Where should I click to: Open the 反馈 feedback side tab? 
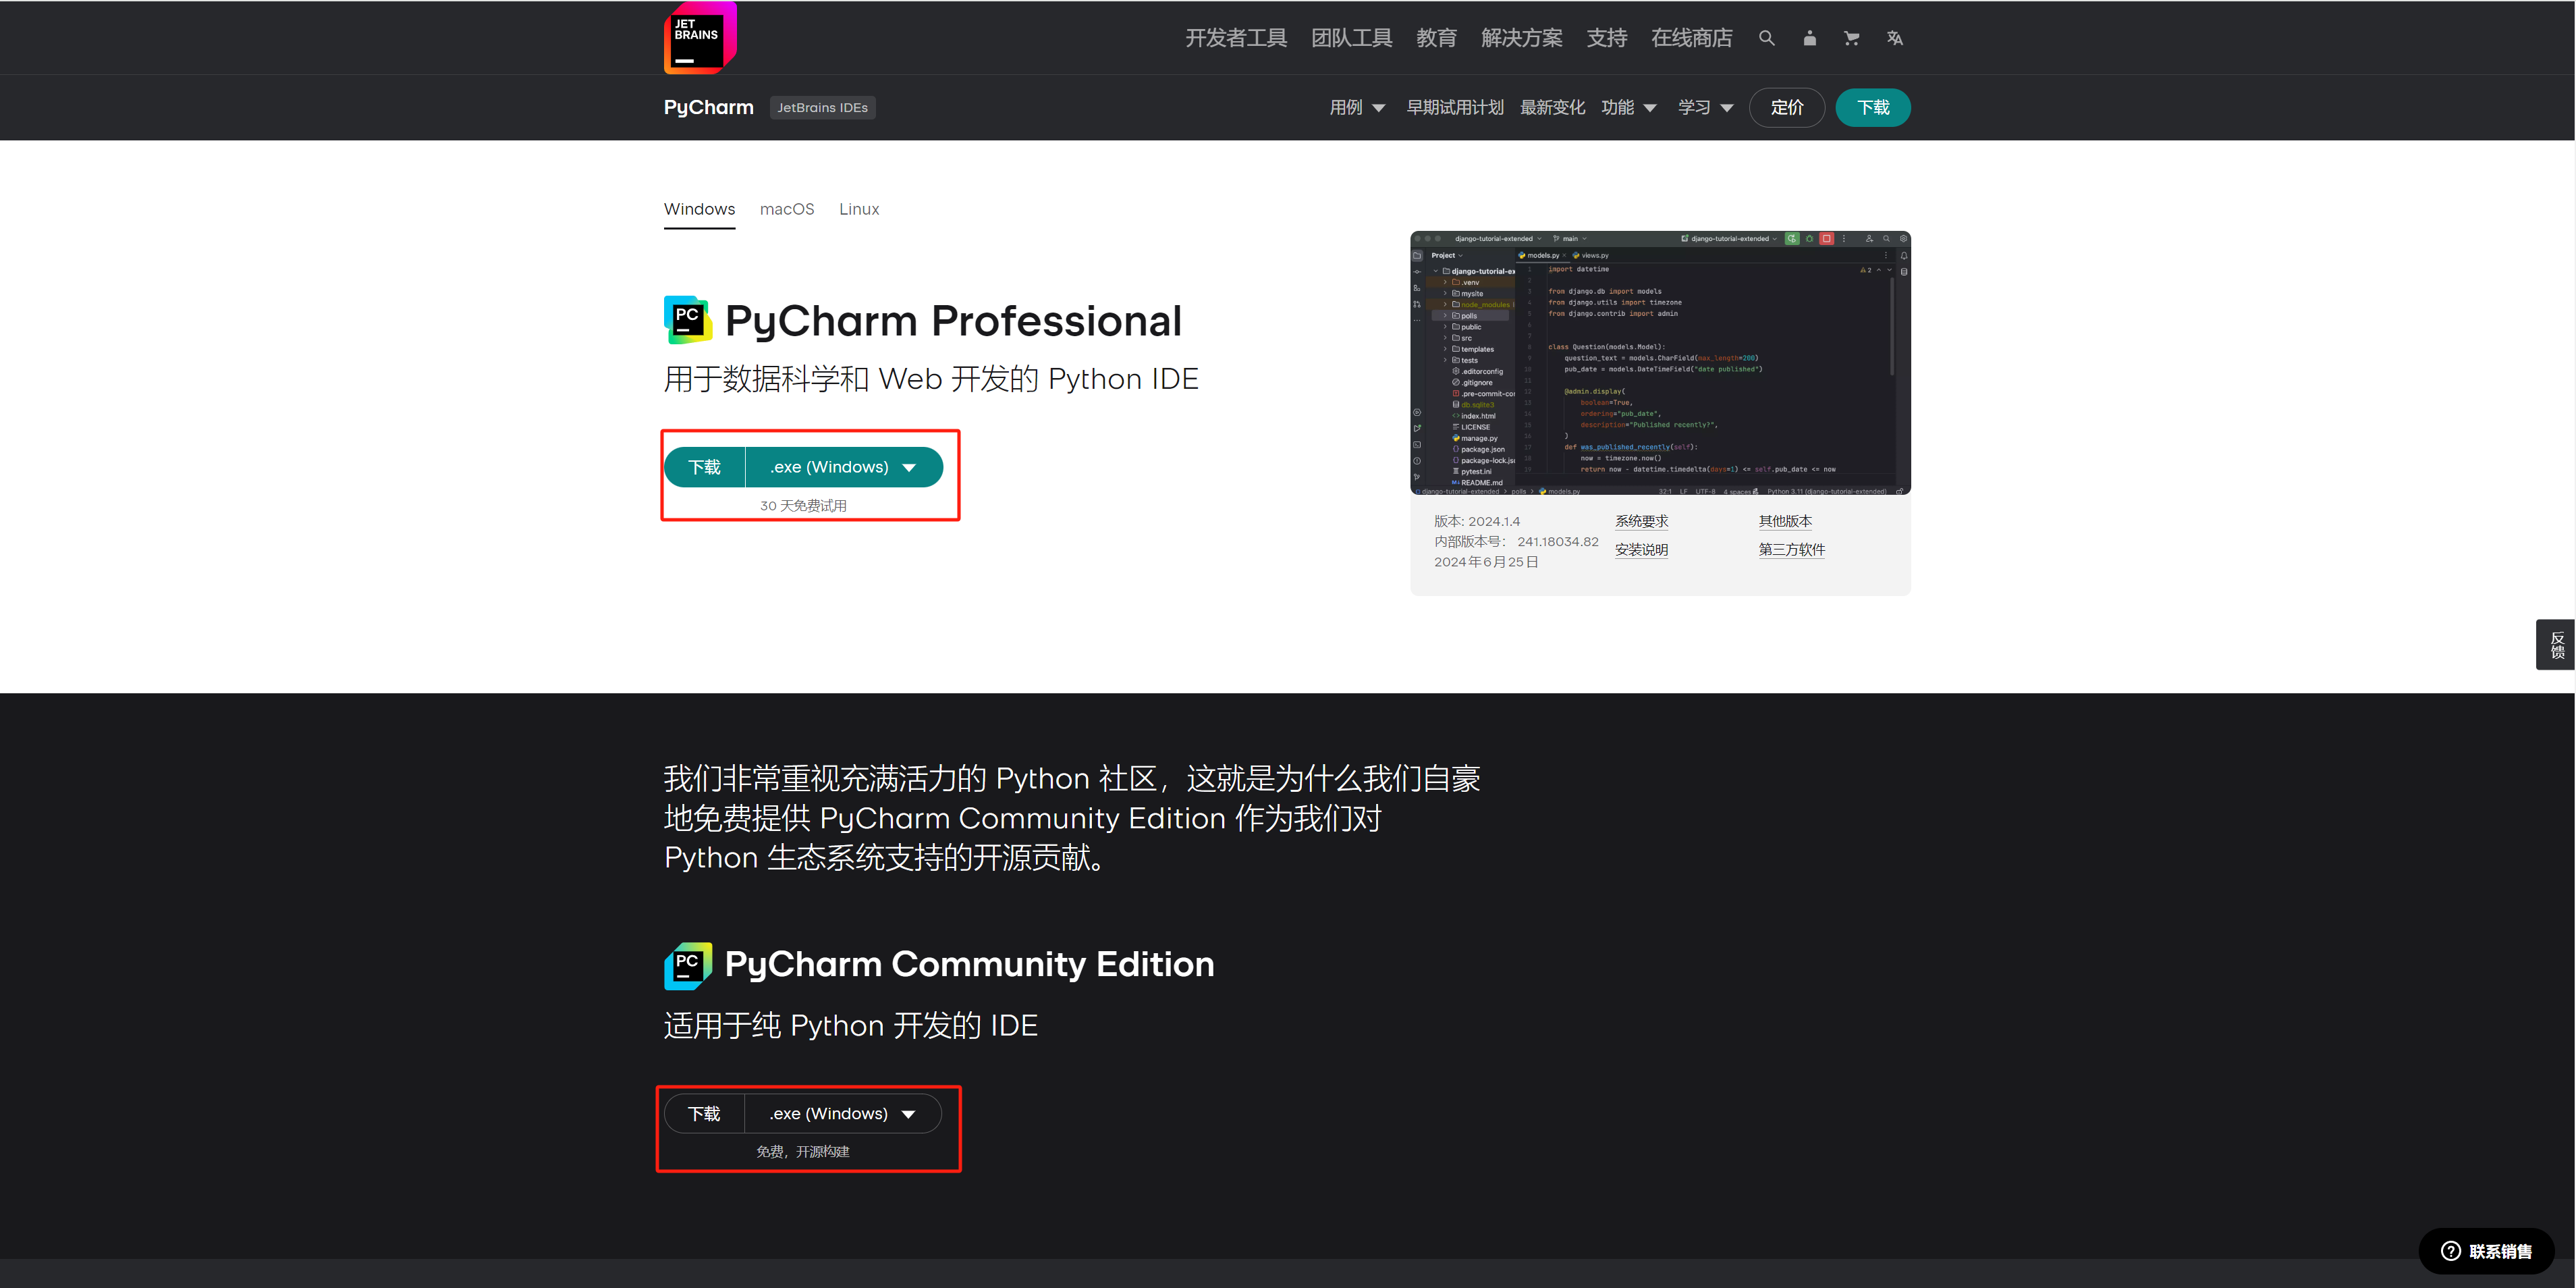coord(2555,645)
